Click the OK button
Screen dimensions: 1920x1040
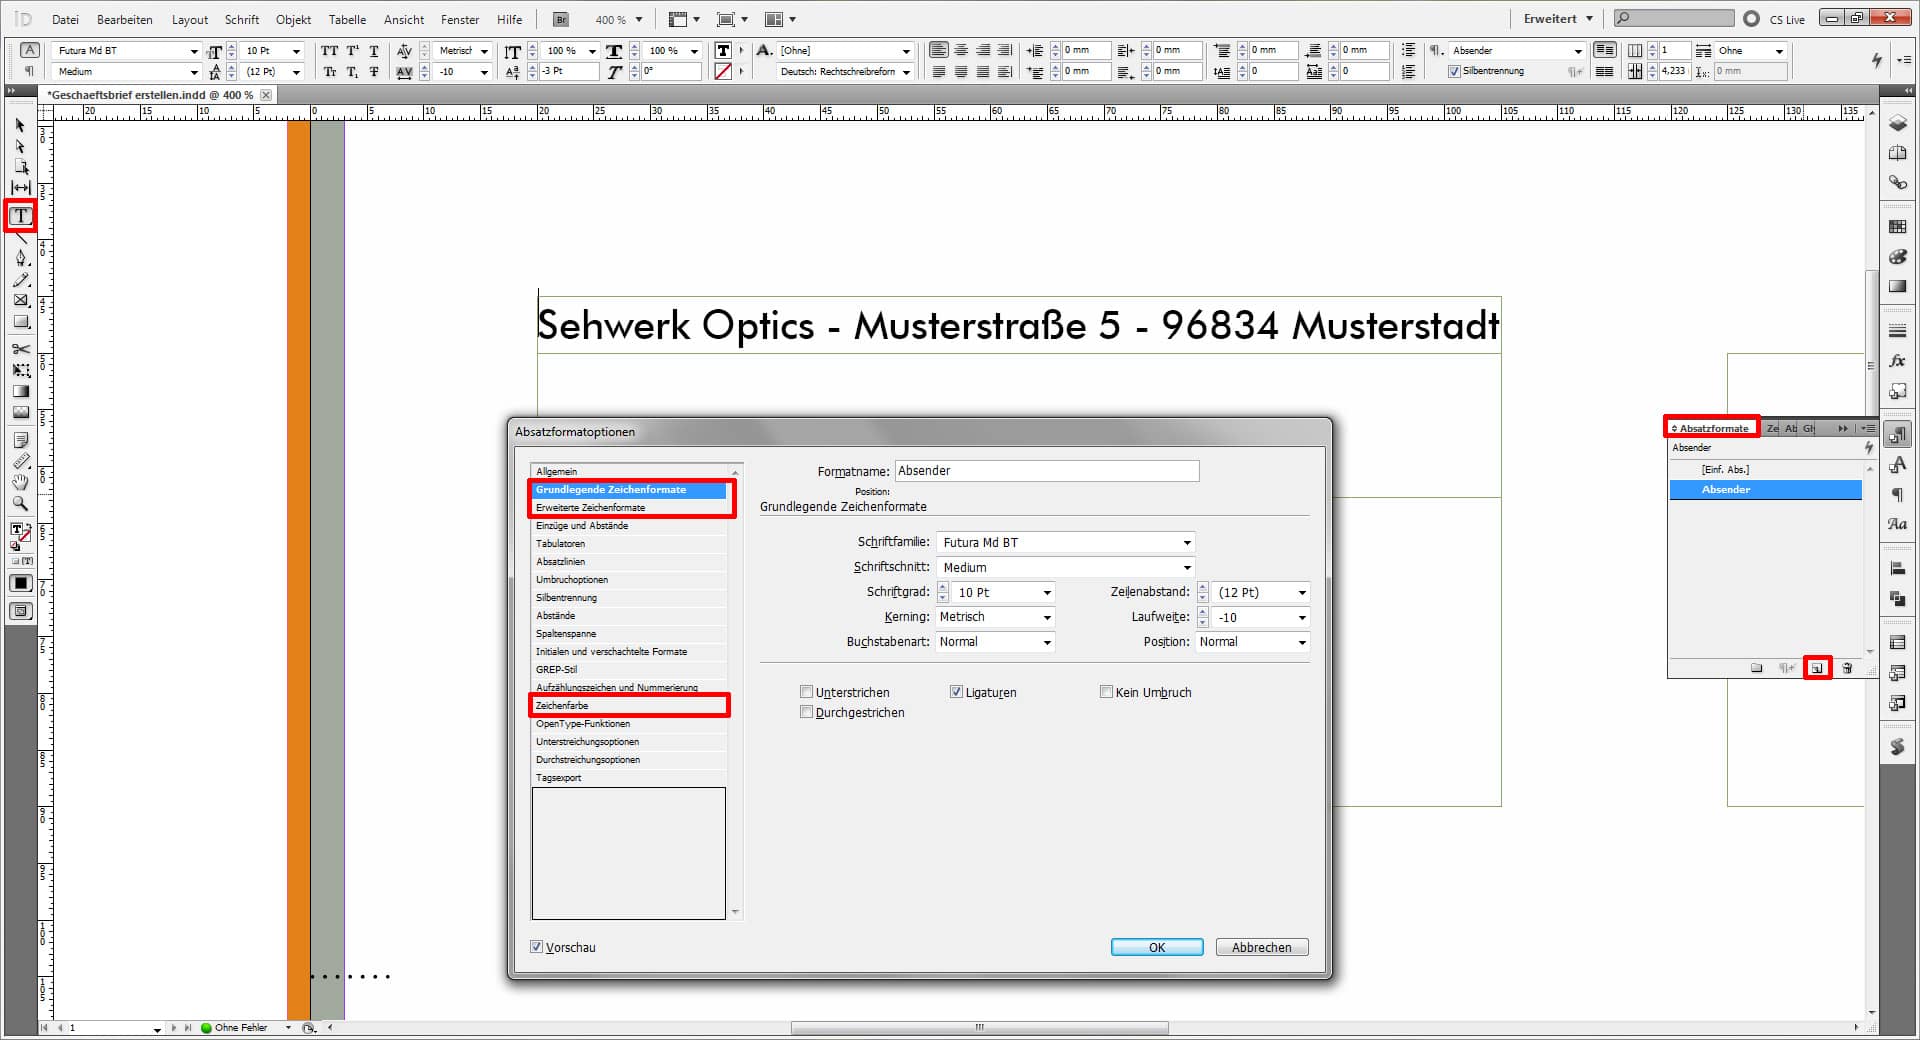pos(1156,947)
